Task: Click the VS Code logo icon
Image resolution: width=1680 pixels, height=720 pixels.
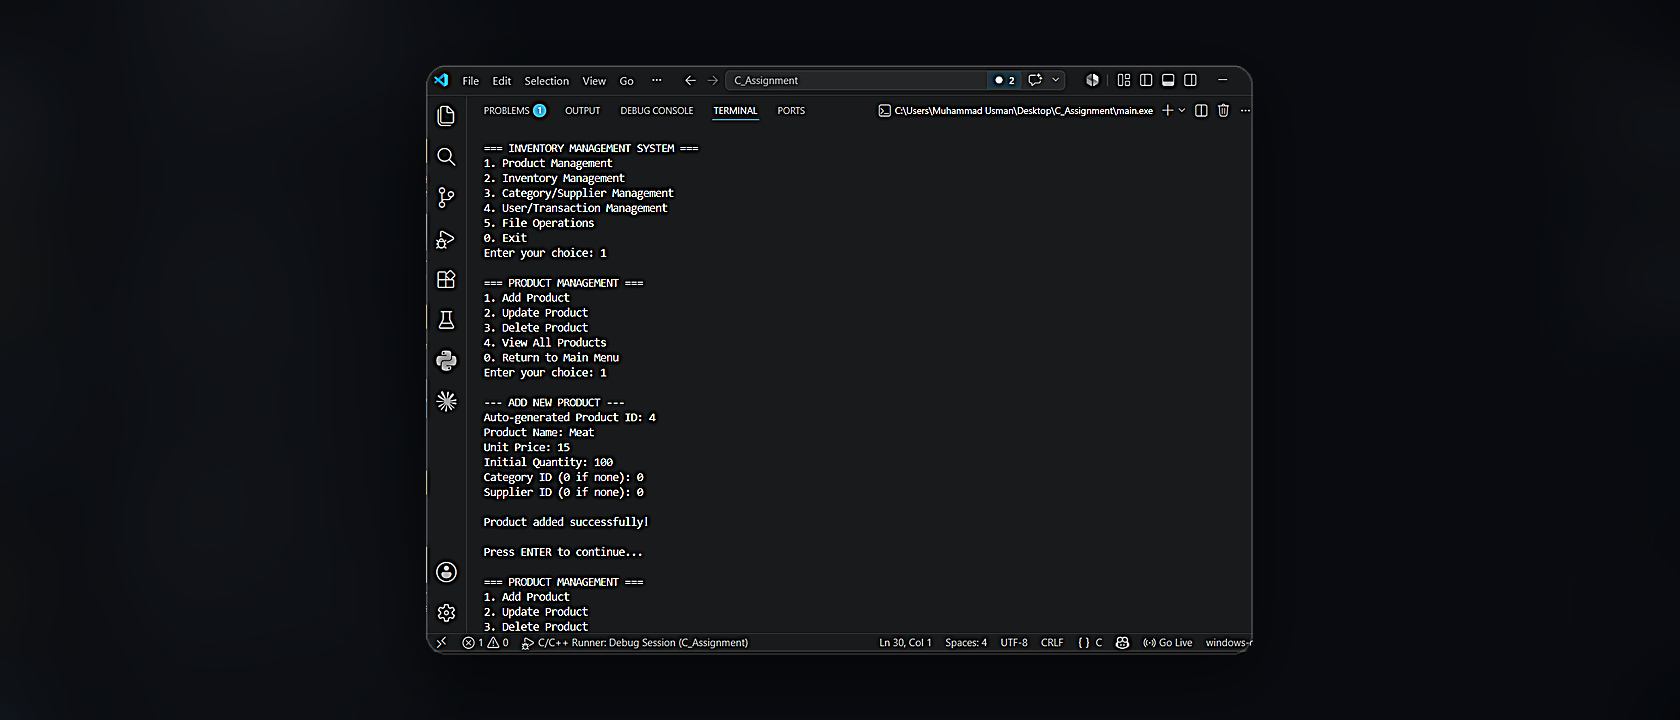Action: pyautogui.click(x=441, y=80)
